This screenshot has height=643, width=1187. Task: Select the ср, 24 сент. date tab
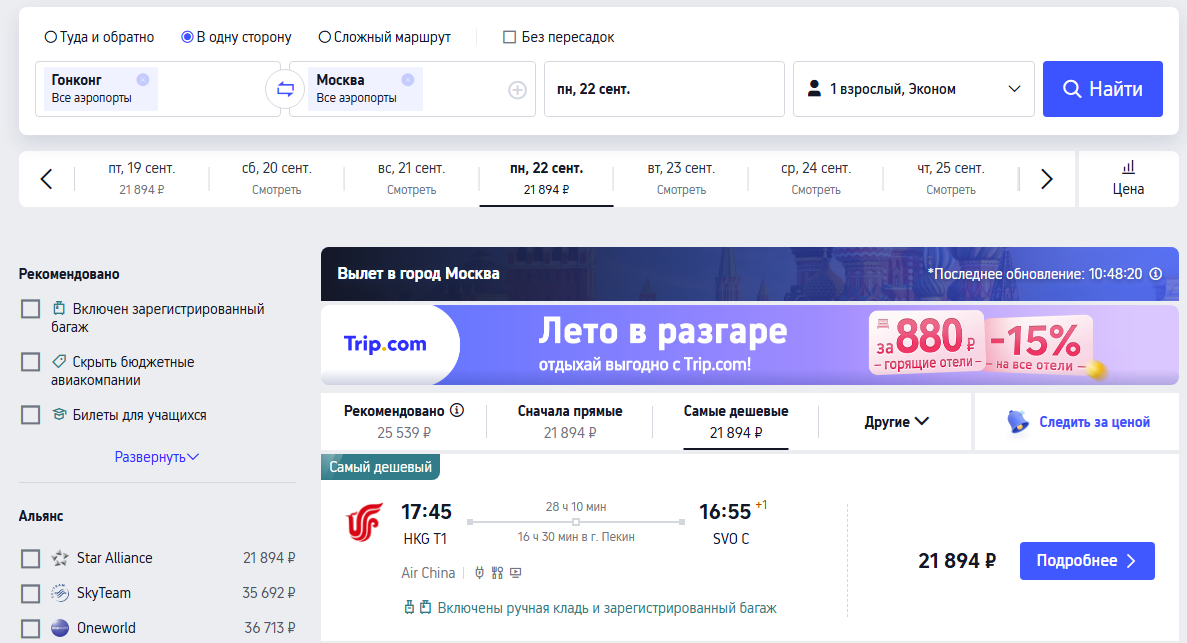click(816, 179)
